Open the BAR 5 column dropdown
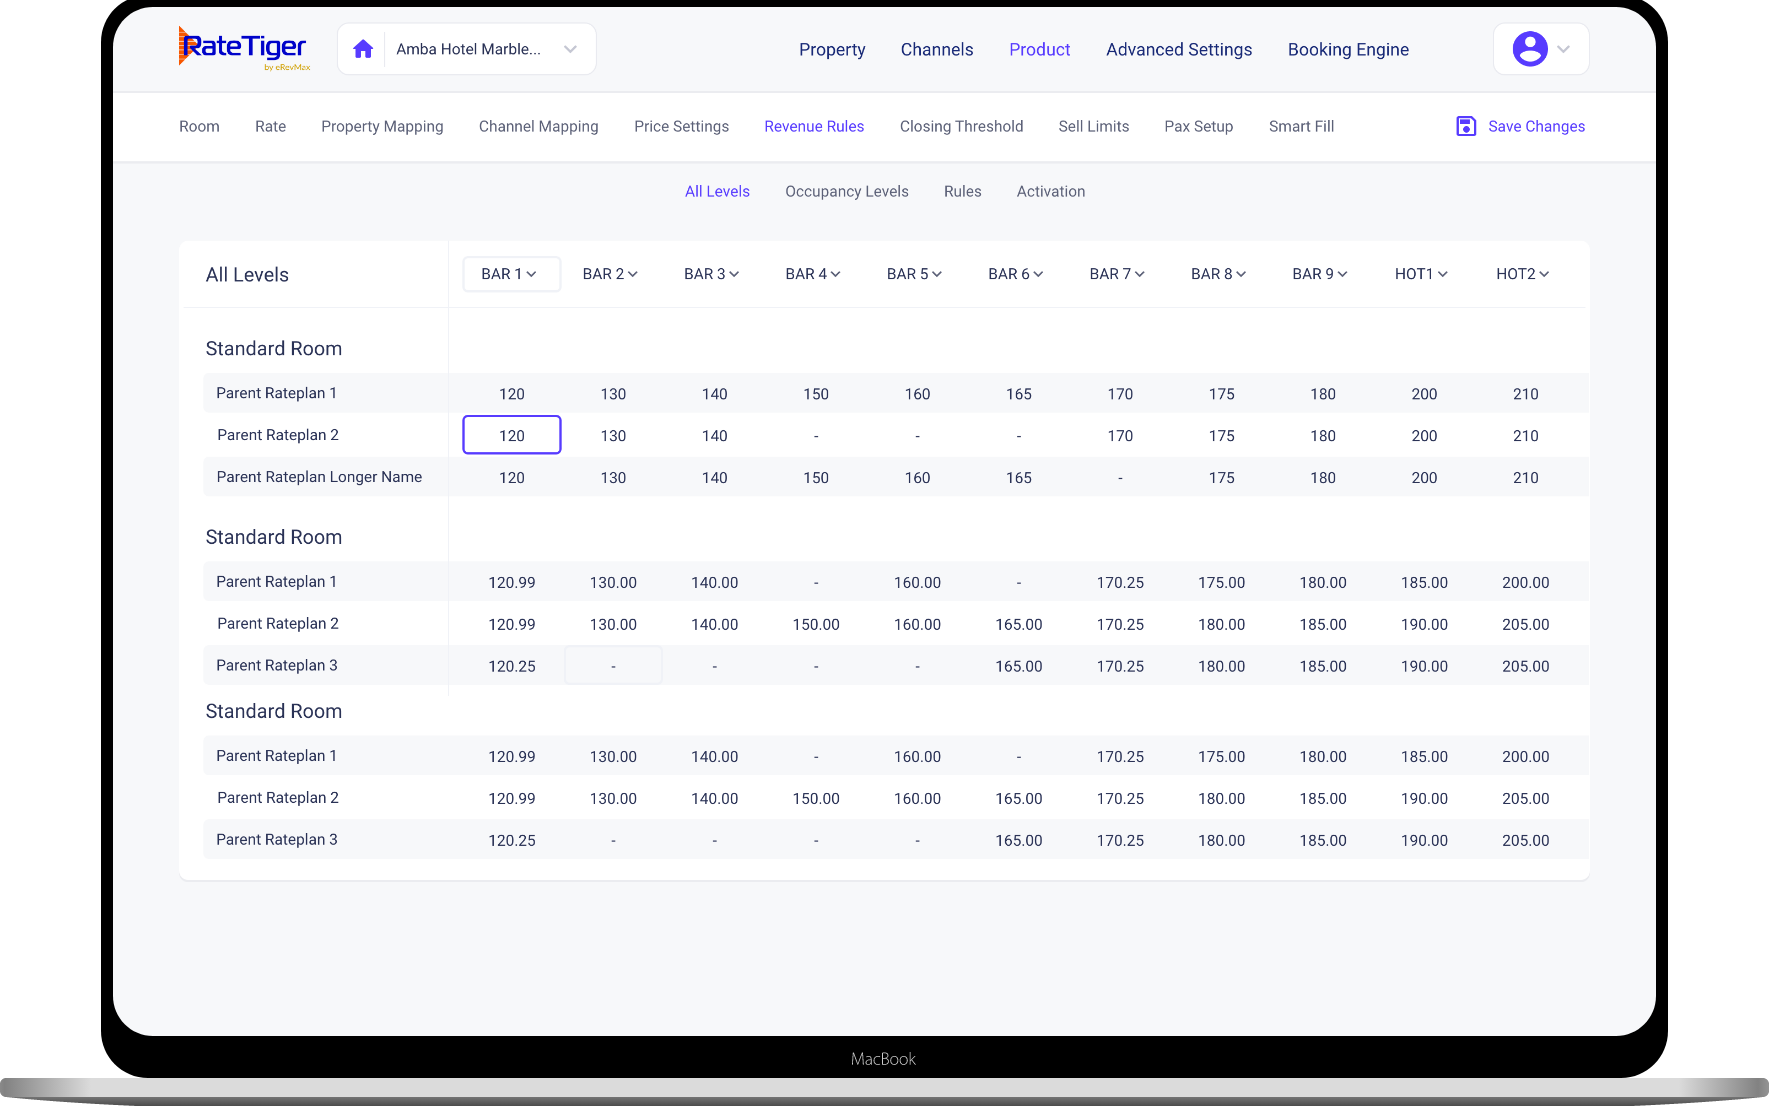The width and height of the screenshot is (1769, 1106). click(x=914, y=274)
